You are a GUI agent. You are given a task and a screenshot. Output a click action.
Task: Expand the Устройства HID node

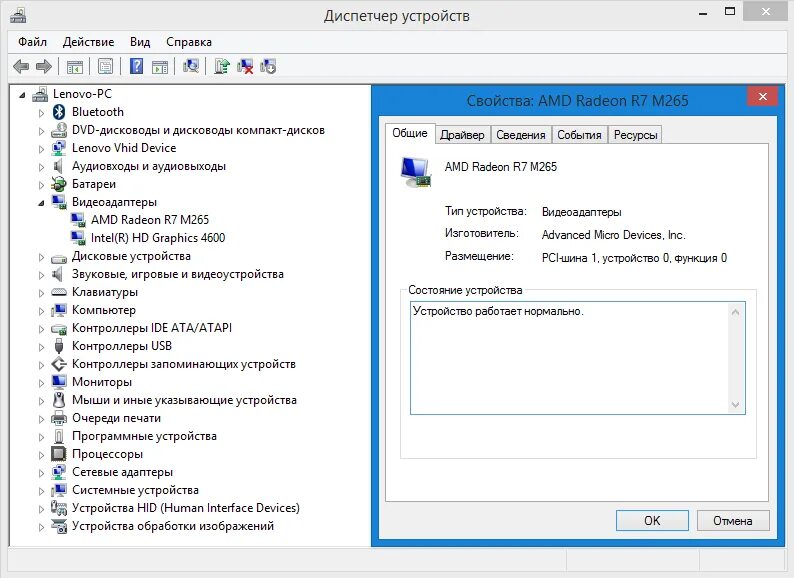[x=42, y=509]
